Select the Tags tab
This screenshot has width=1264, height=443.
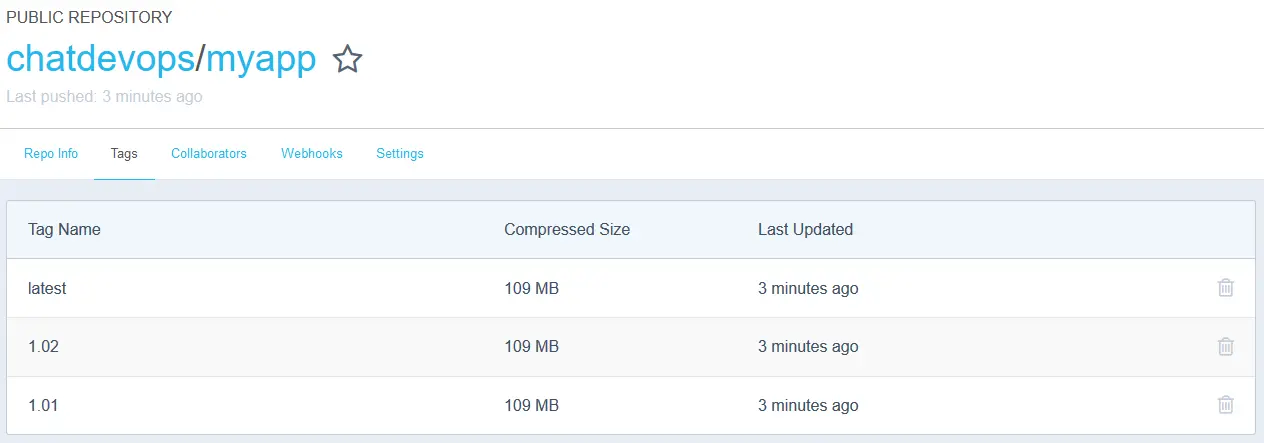[124, 154]
